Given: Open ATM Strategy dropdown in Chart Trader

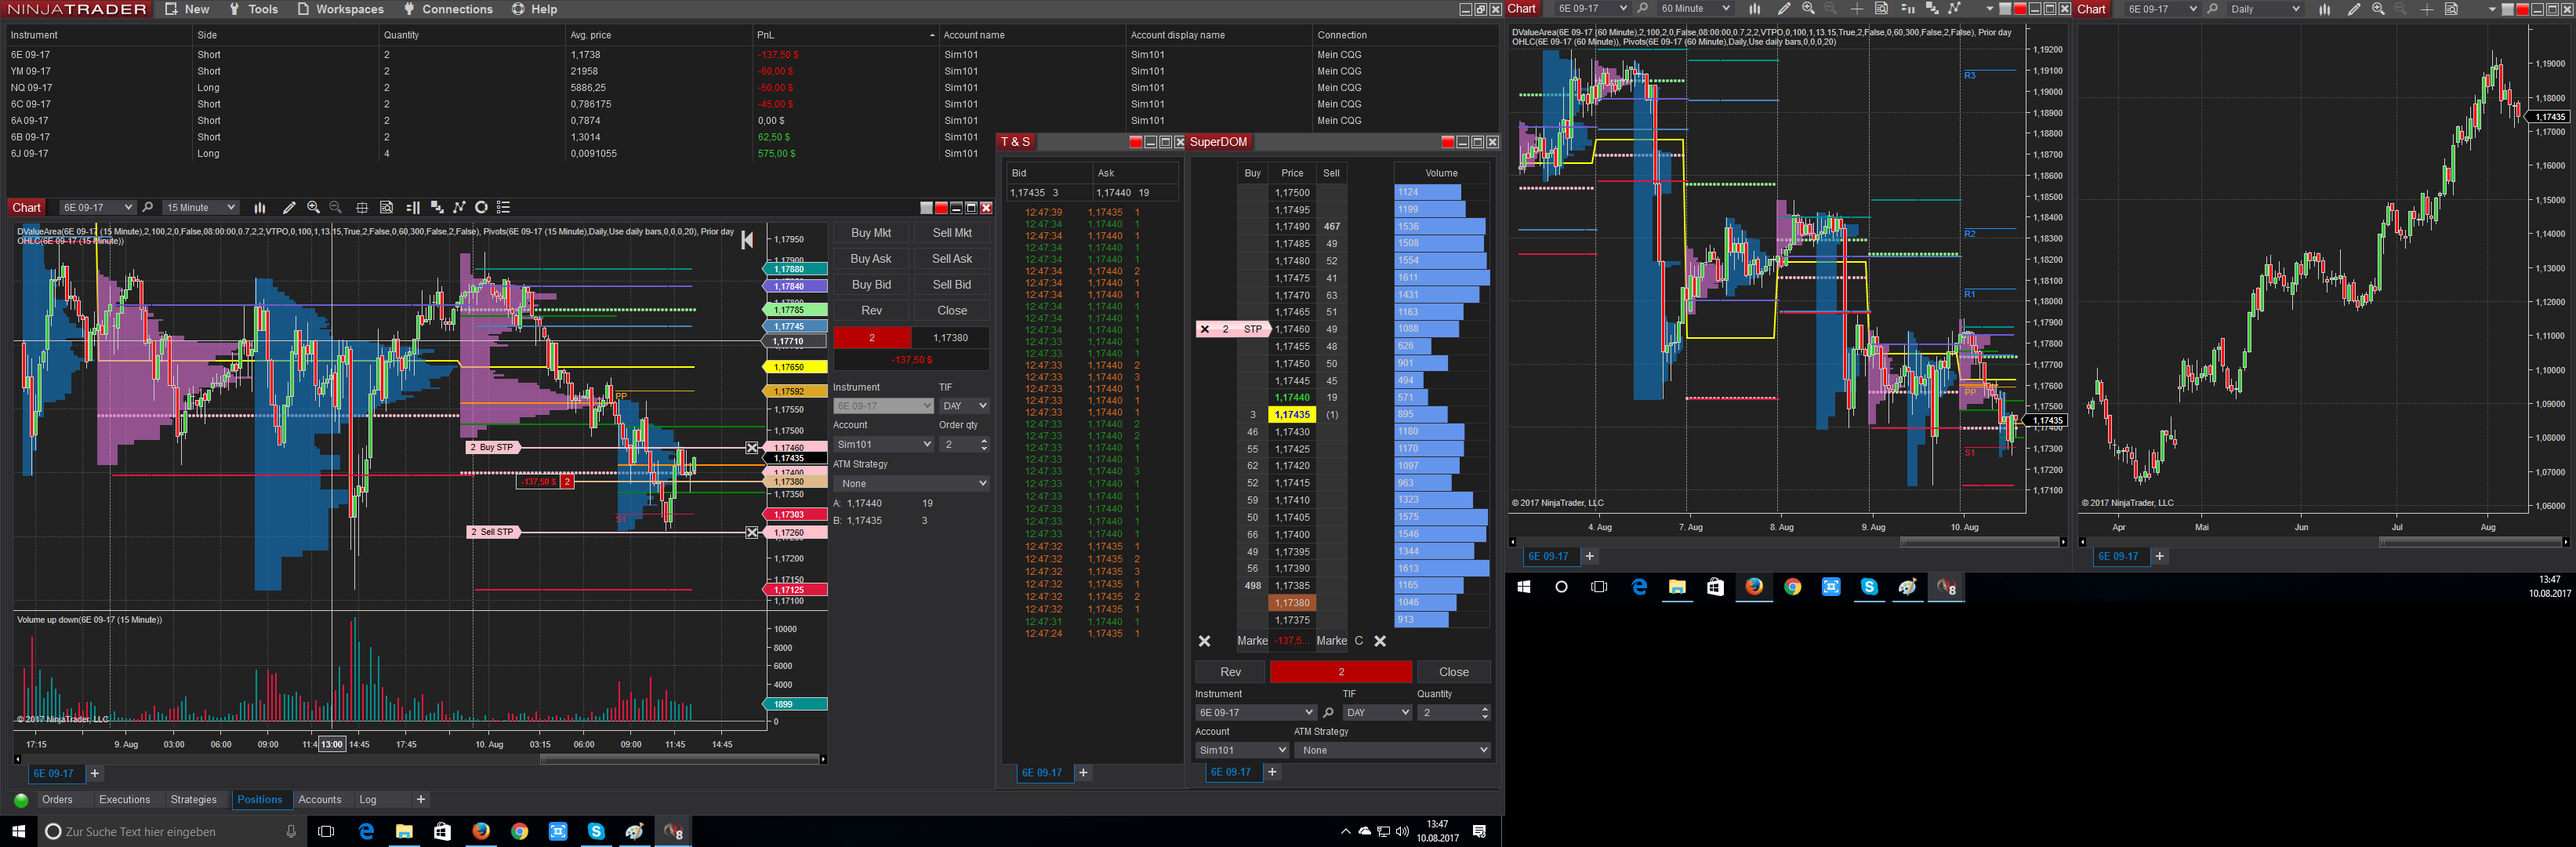Looking at the screenshot, I should [911, 483].
